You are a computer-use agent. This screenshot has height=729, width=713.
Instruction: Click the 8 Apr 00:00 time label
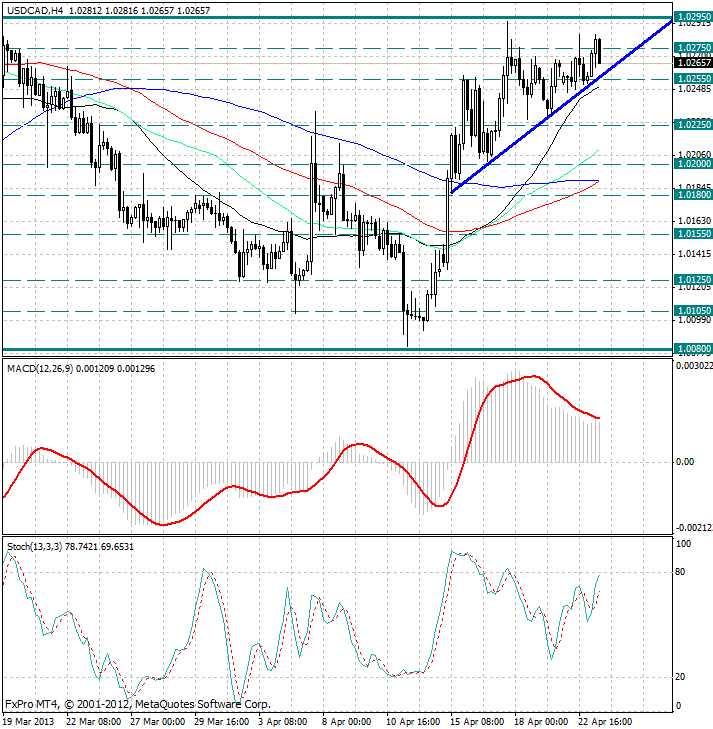click(x=347, y=722)
